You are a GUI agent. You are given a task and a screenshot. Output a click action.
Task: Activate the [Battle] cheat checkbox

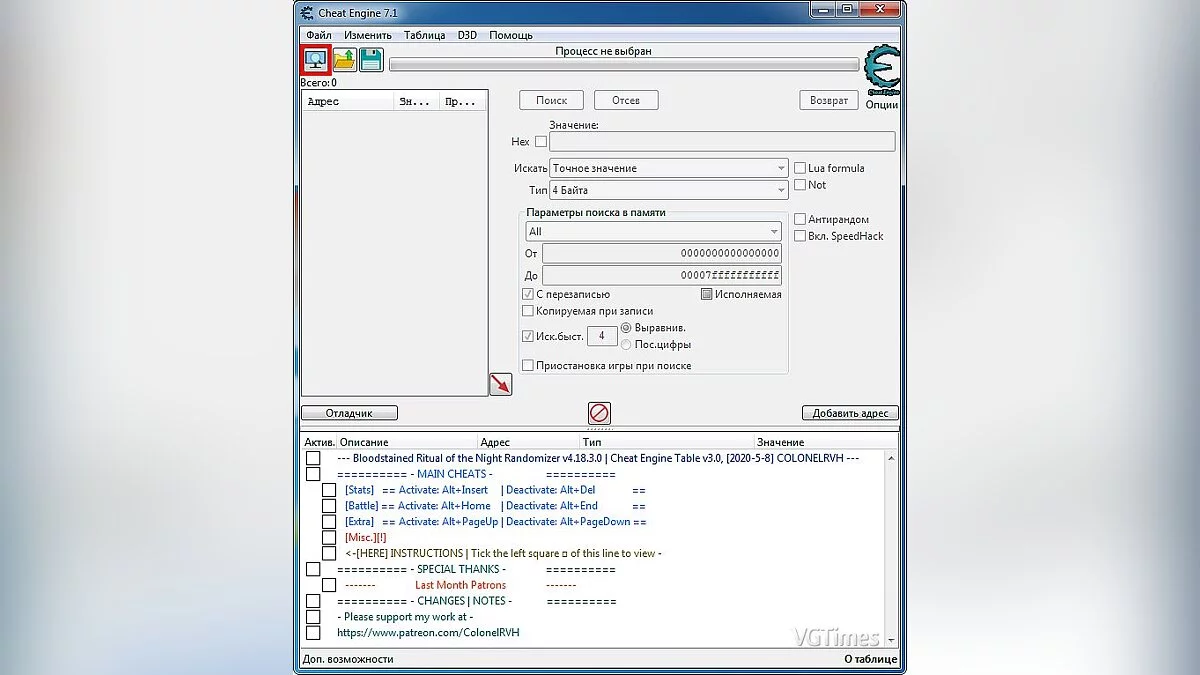[x=329, y=506]
